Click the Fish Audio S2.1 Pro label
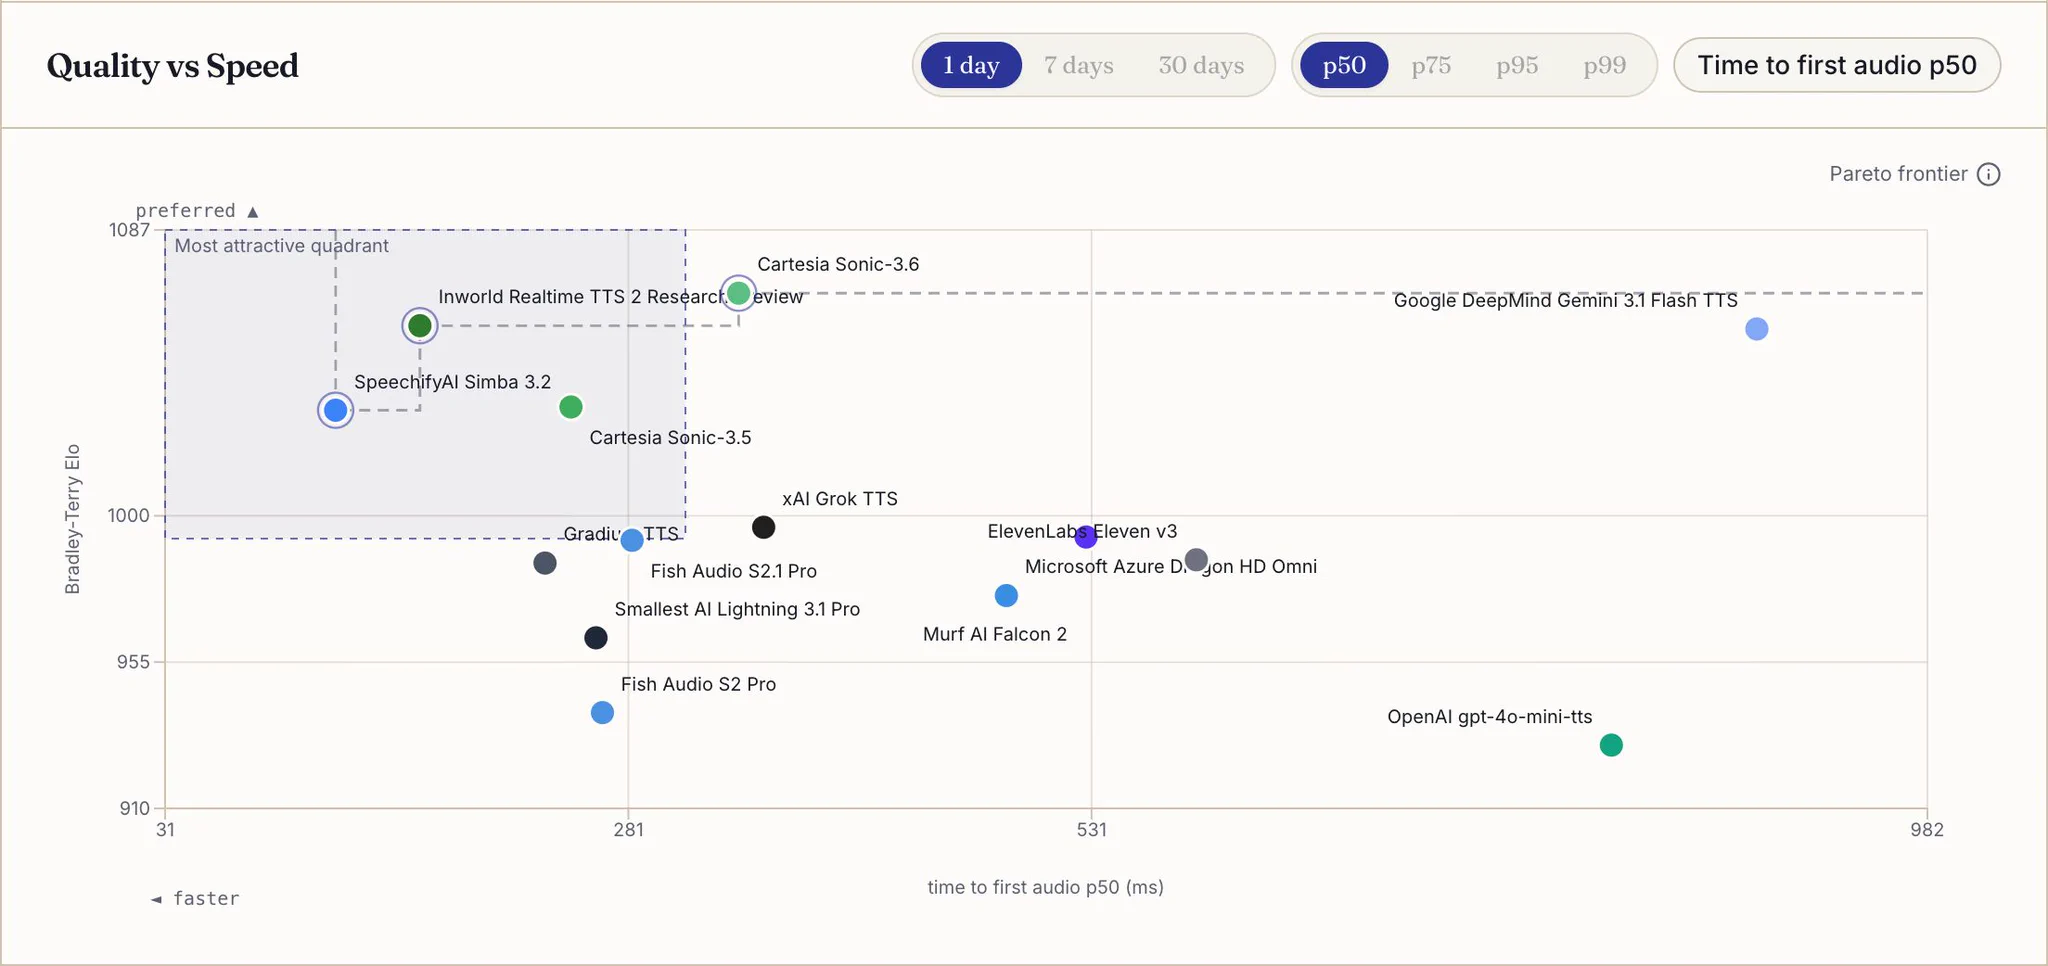This screenshot has height=966, width=2048. (x=734, y=571)
